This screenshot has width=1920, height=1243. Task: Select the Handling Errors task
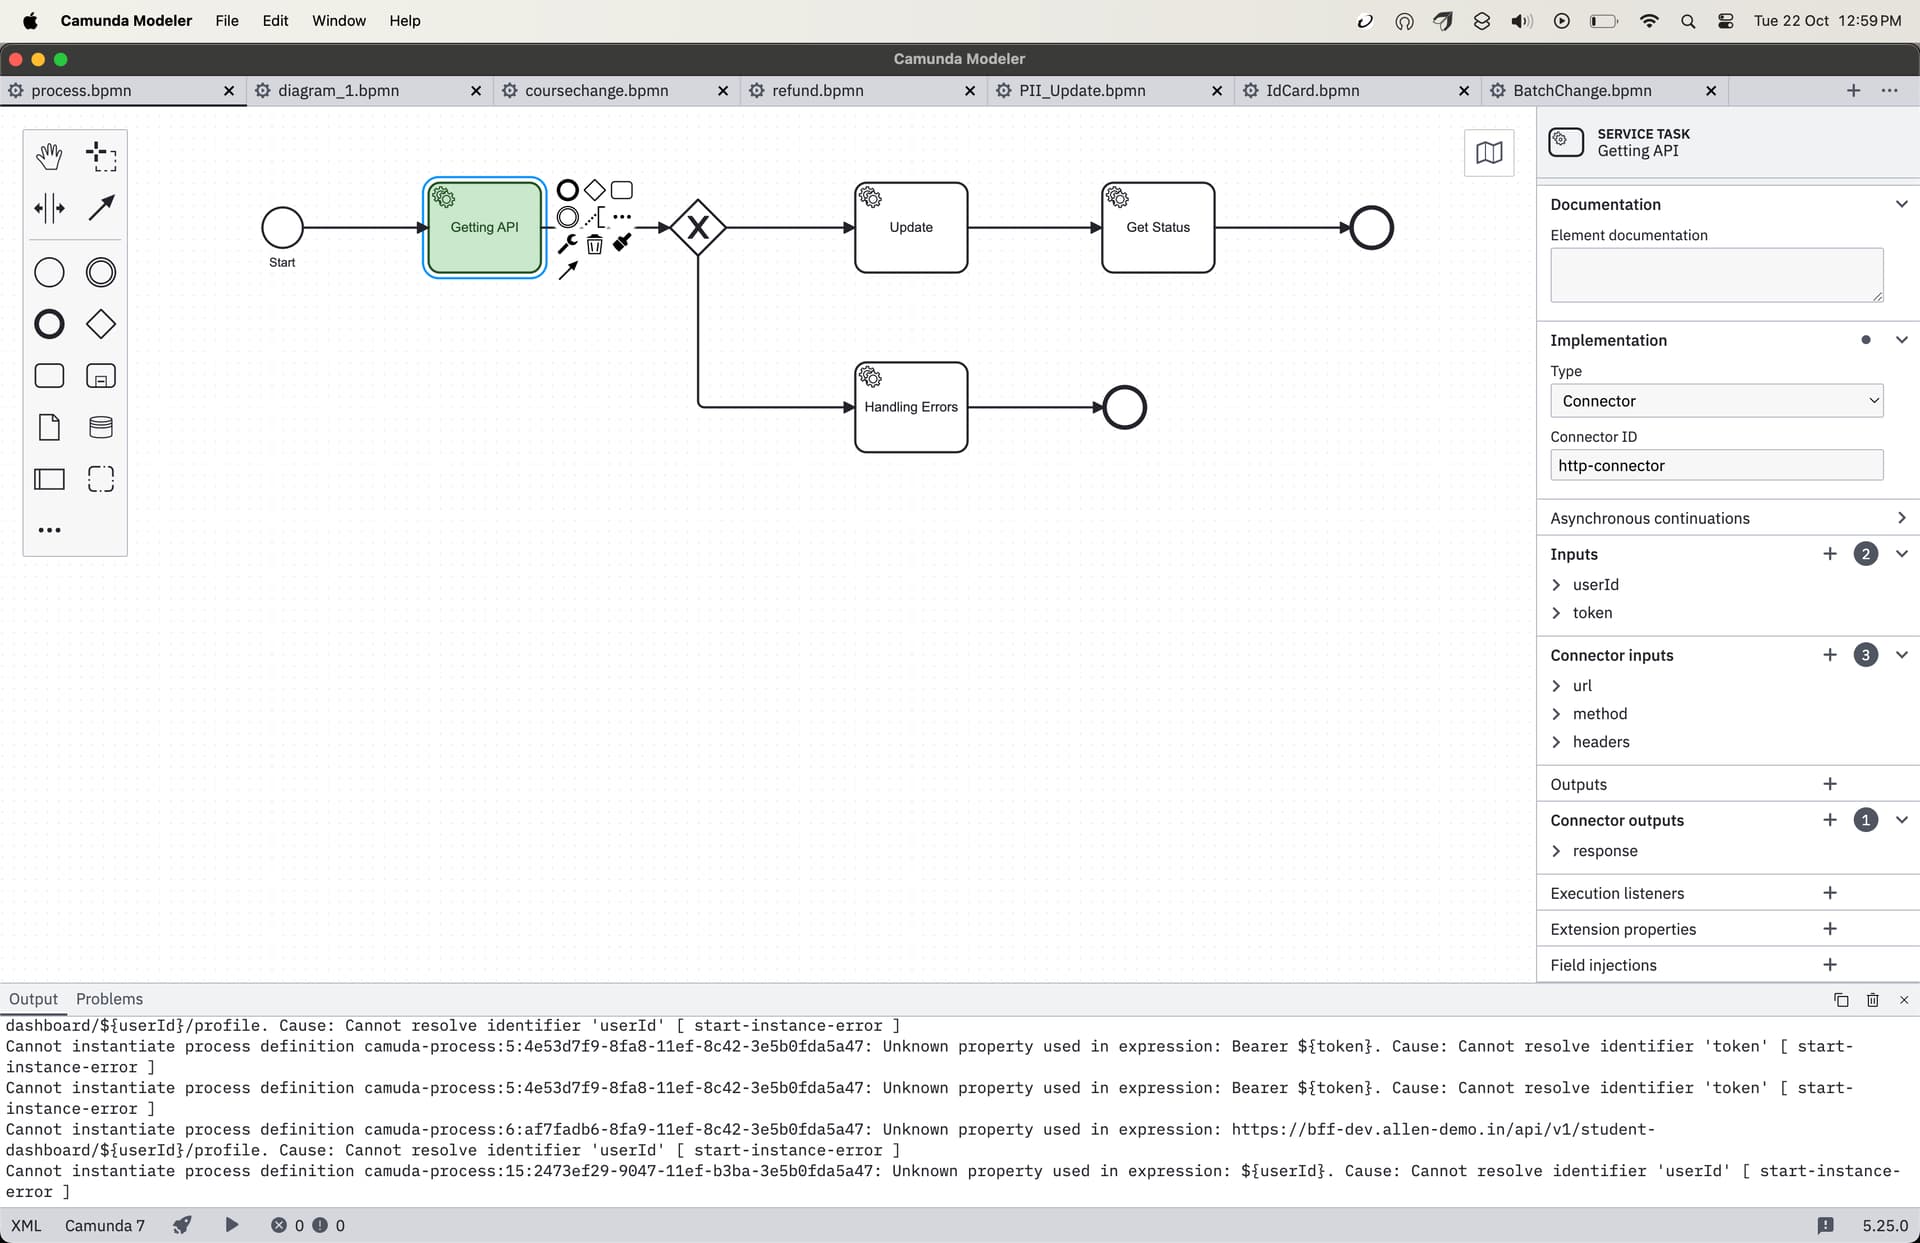pos(911,407)
